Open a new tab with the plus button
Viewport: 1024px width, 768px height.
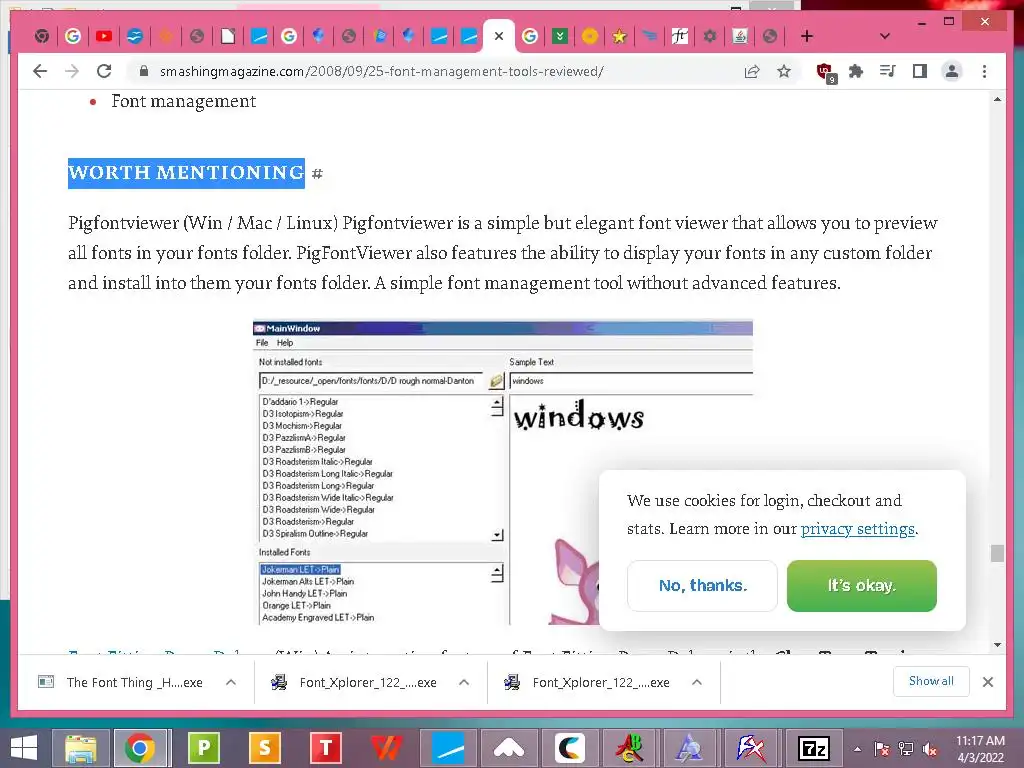(807, 36)
